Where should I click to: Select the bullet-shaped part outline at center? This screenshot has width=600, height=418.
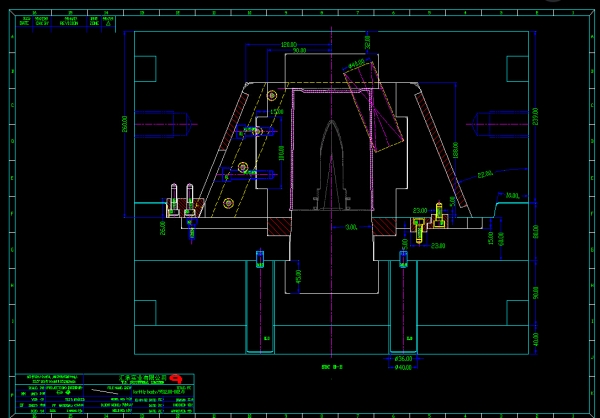pyautogui.click(x=331, y=165)
